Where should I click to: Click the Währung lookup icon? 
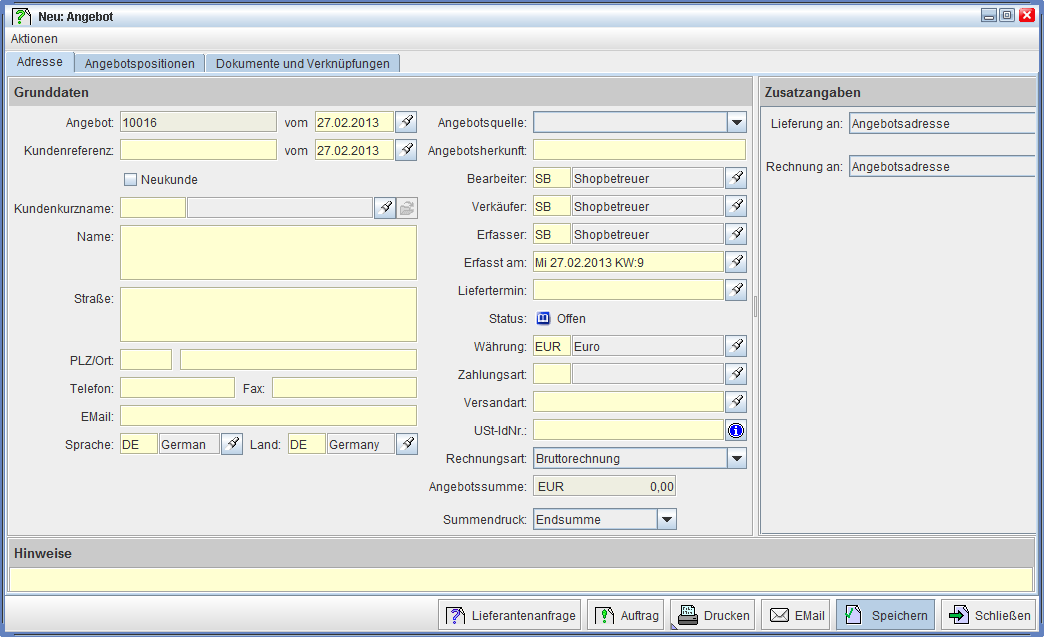coord(736,346)
